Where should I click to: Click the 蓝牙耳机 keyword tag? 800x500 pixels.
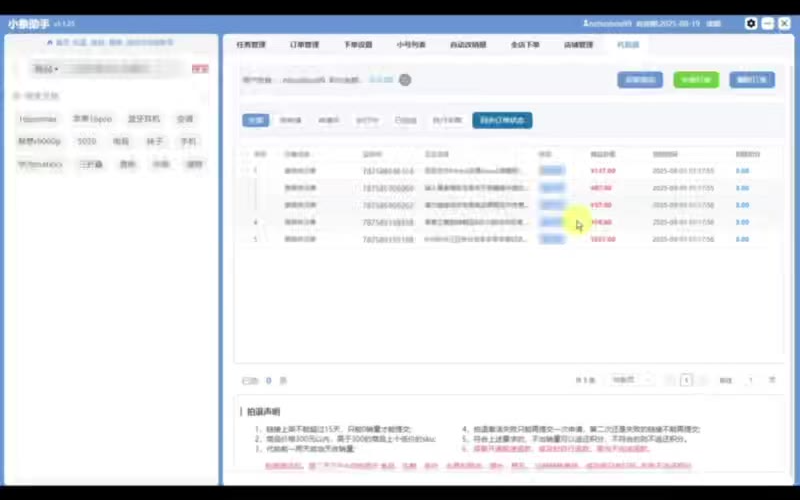pos(138,118)
